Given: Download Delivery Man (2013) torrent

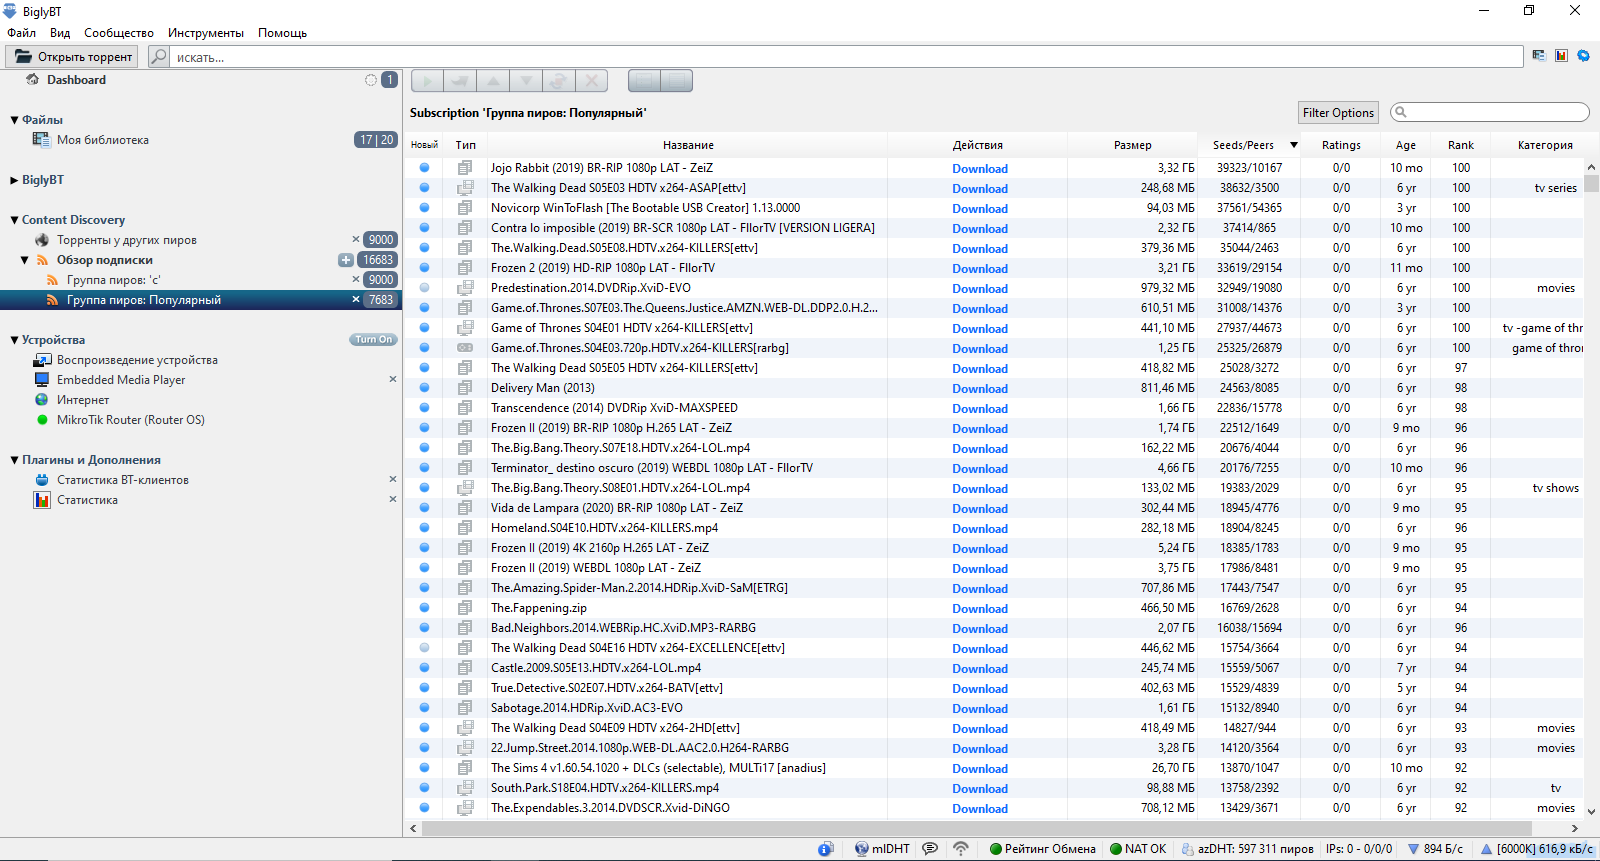Looking at the screenshot, I should [x=980, y=389].
